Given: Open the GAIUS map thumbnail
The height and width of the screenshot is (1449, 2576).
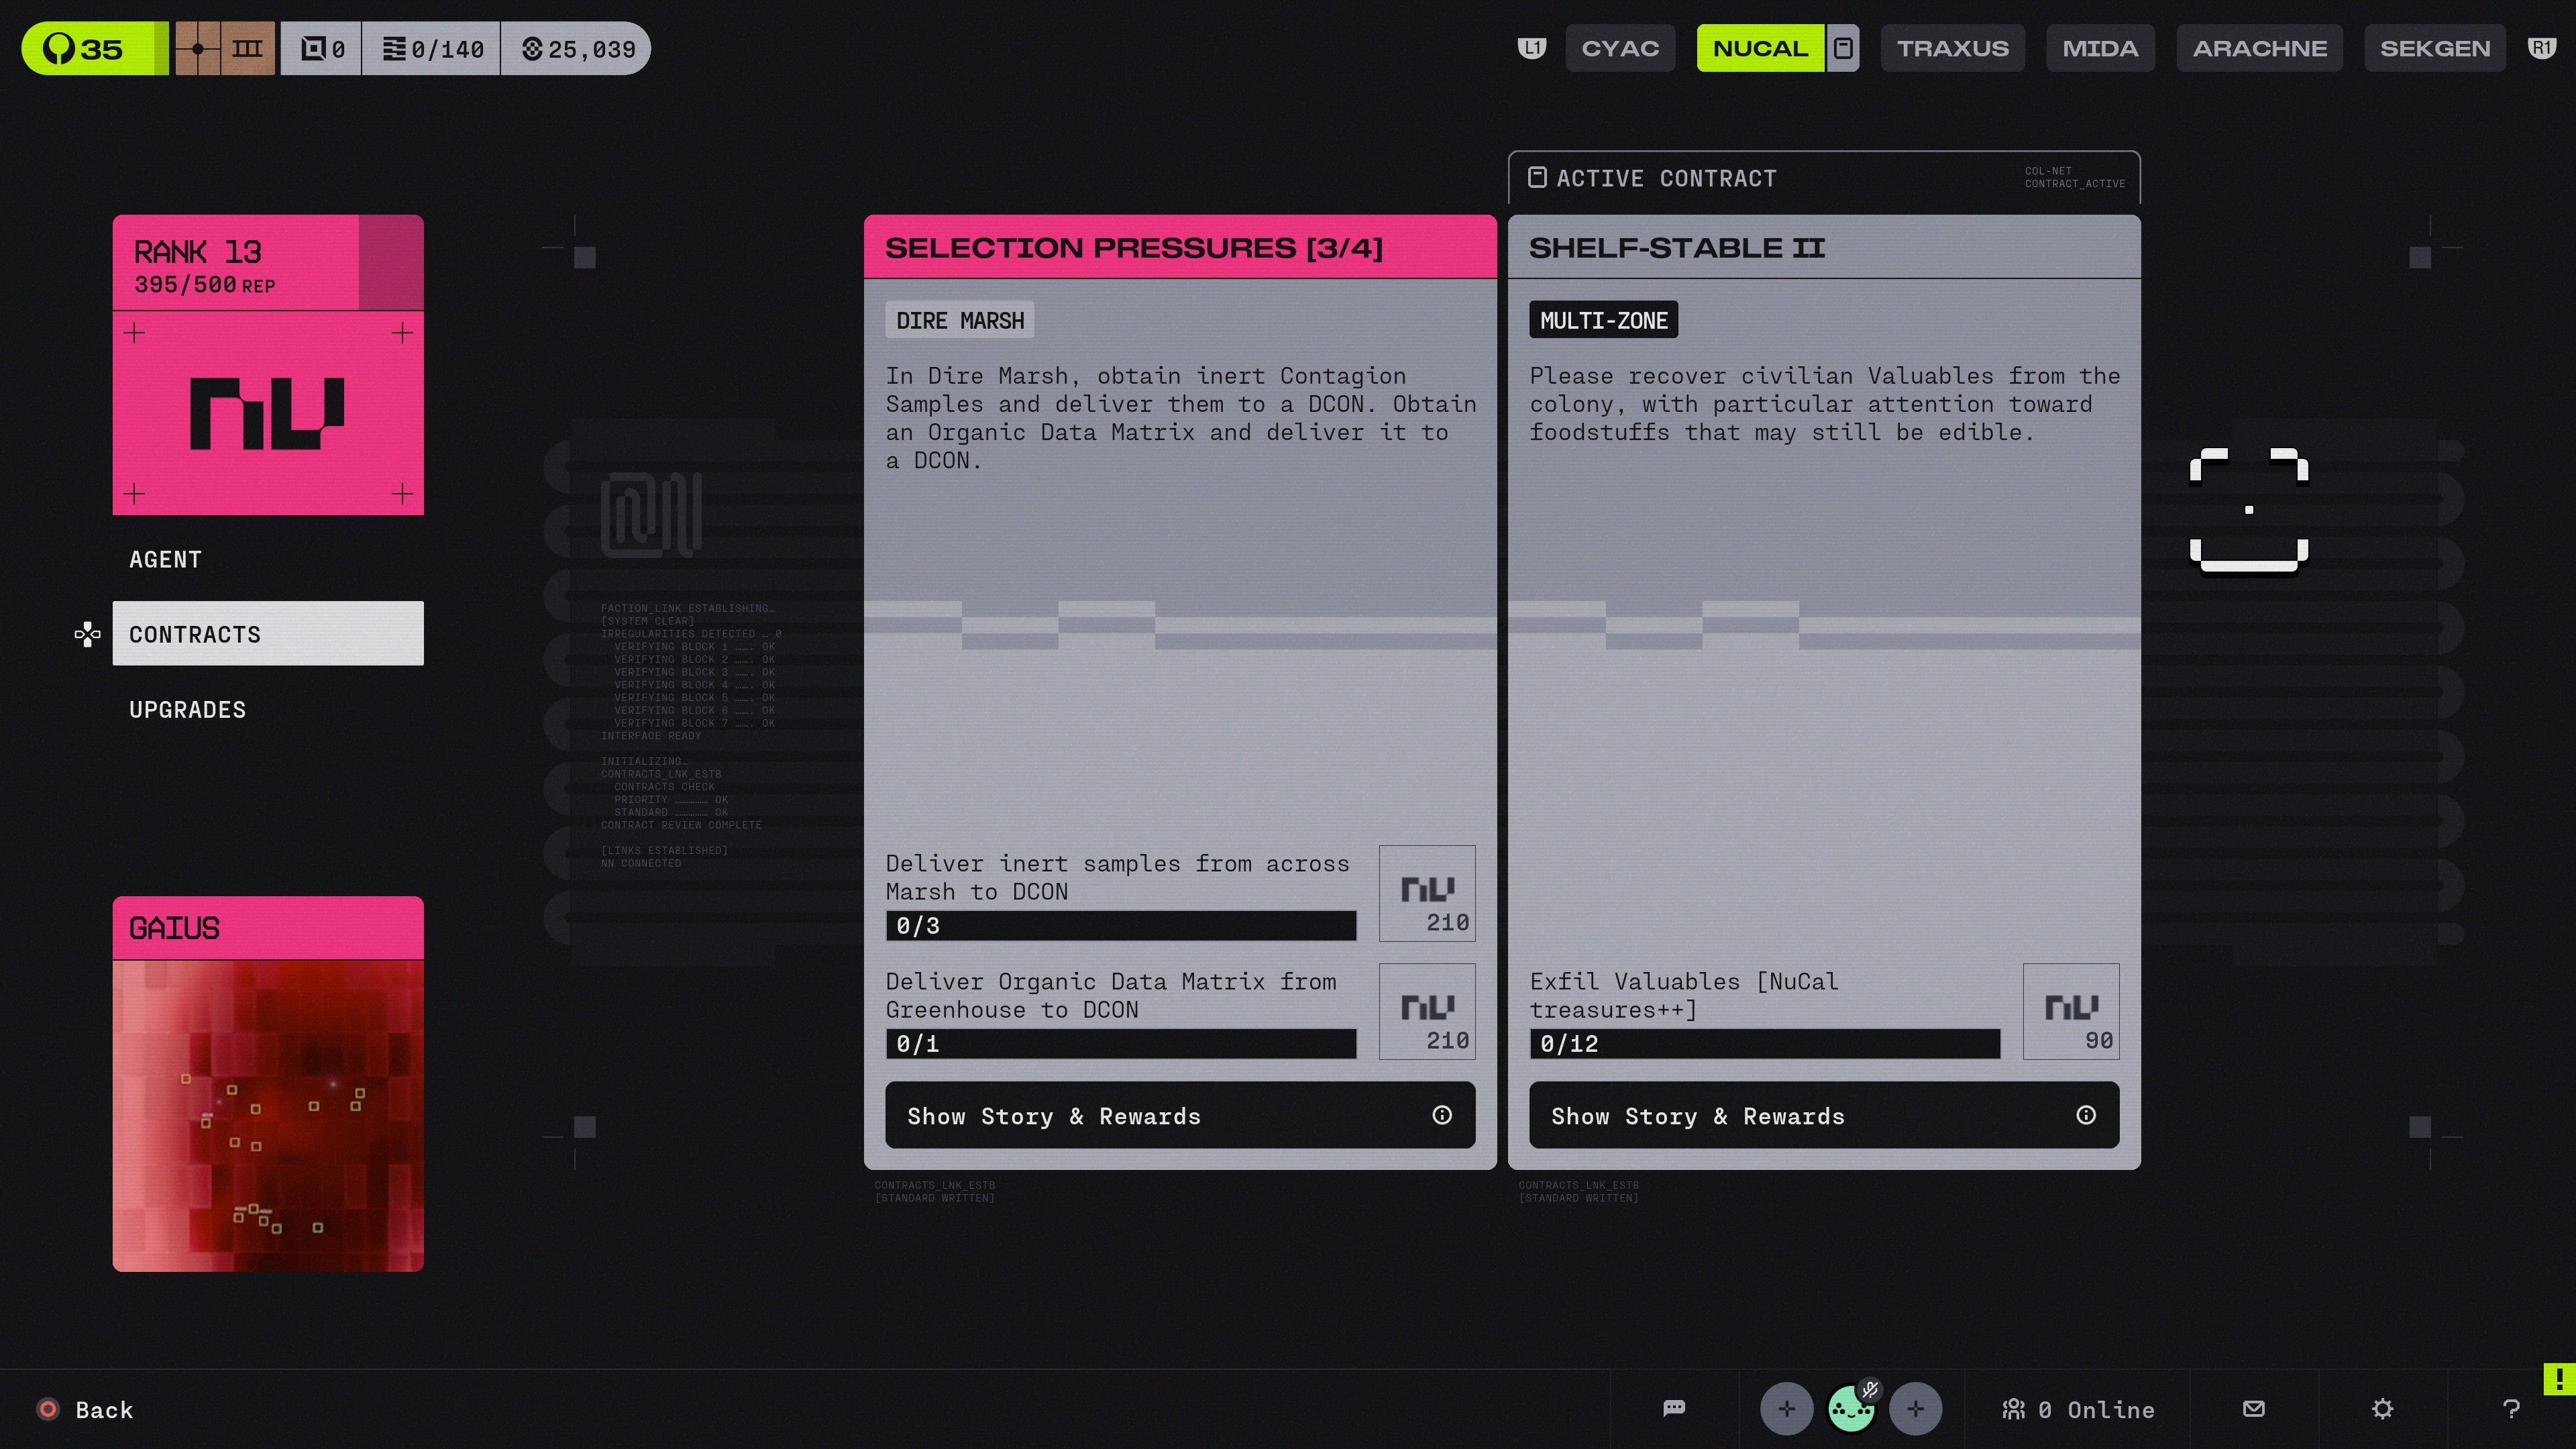Looking at the screenshot, I should (x=268, y=1114).
